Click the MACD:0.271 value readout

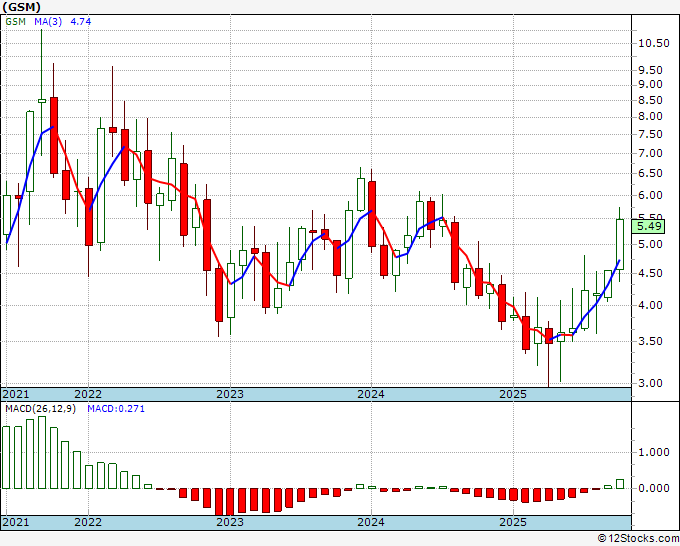coord(116,409)
